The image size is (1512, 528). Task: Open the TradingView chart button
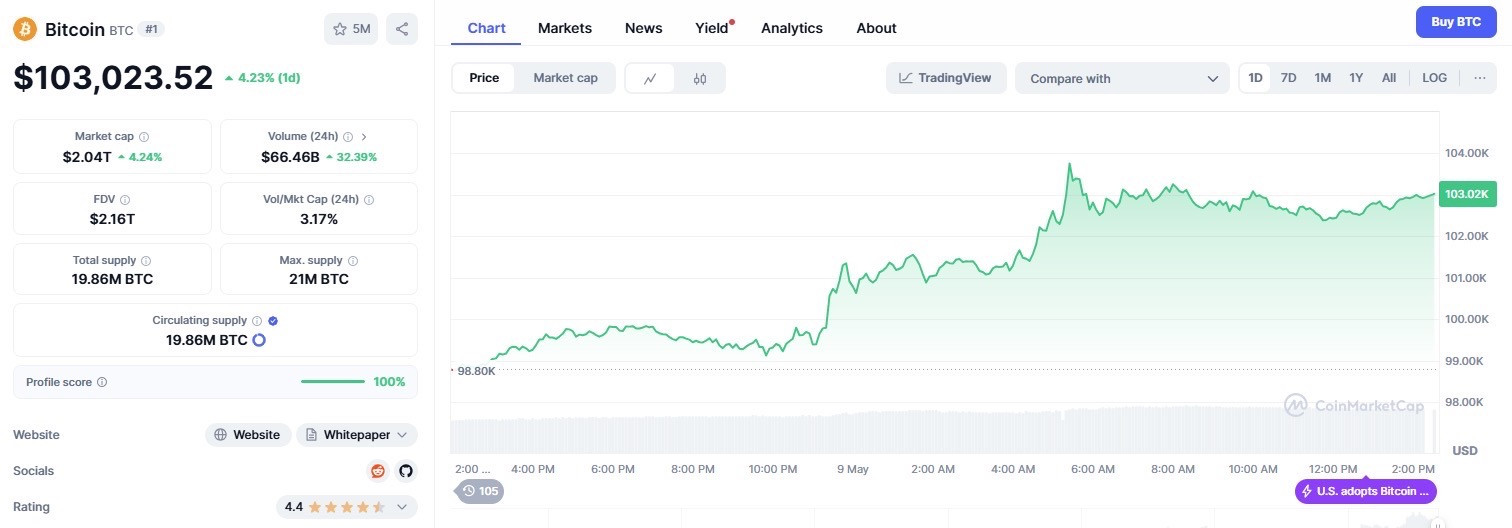[x=946, y=78]
